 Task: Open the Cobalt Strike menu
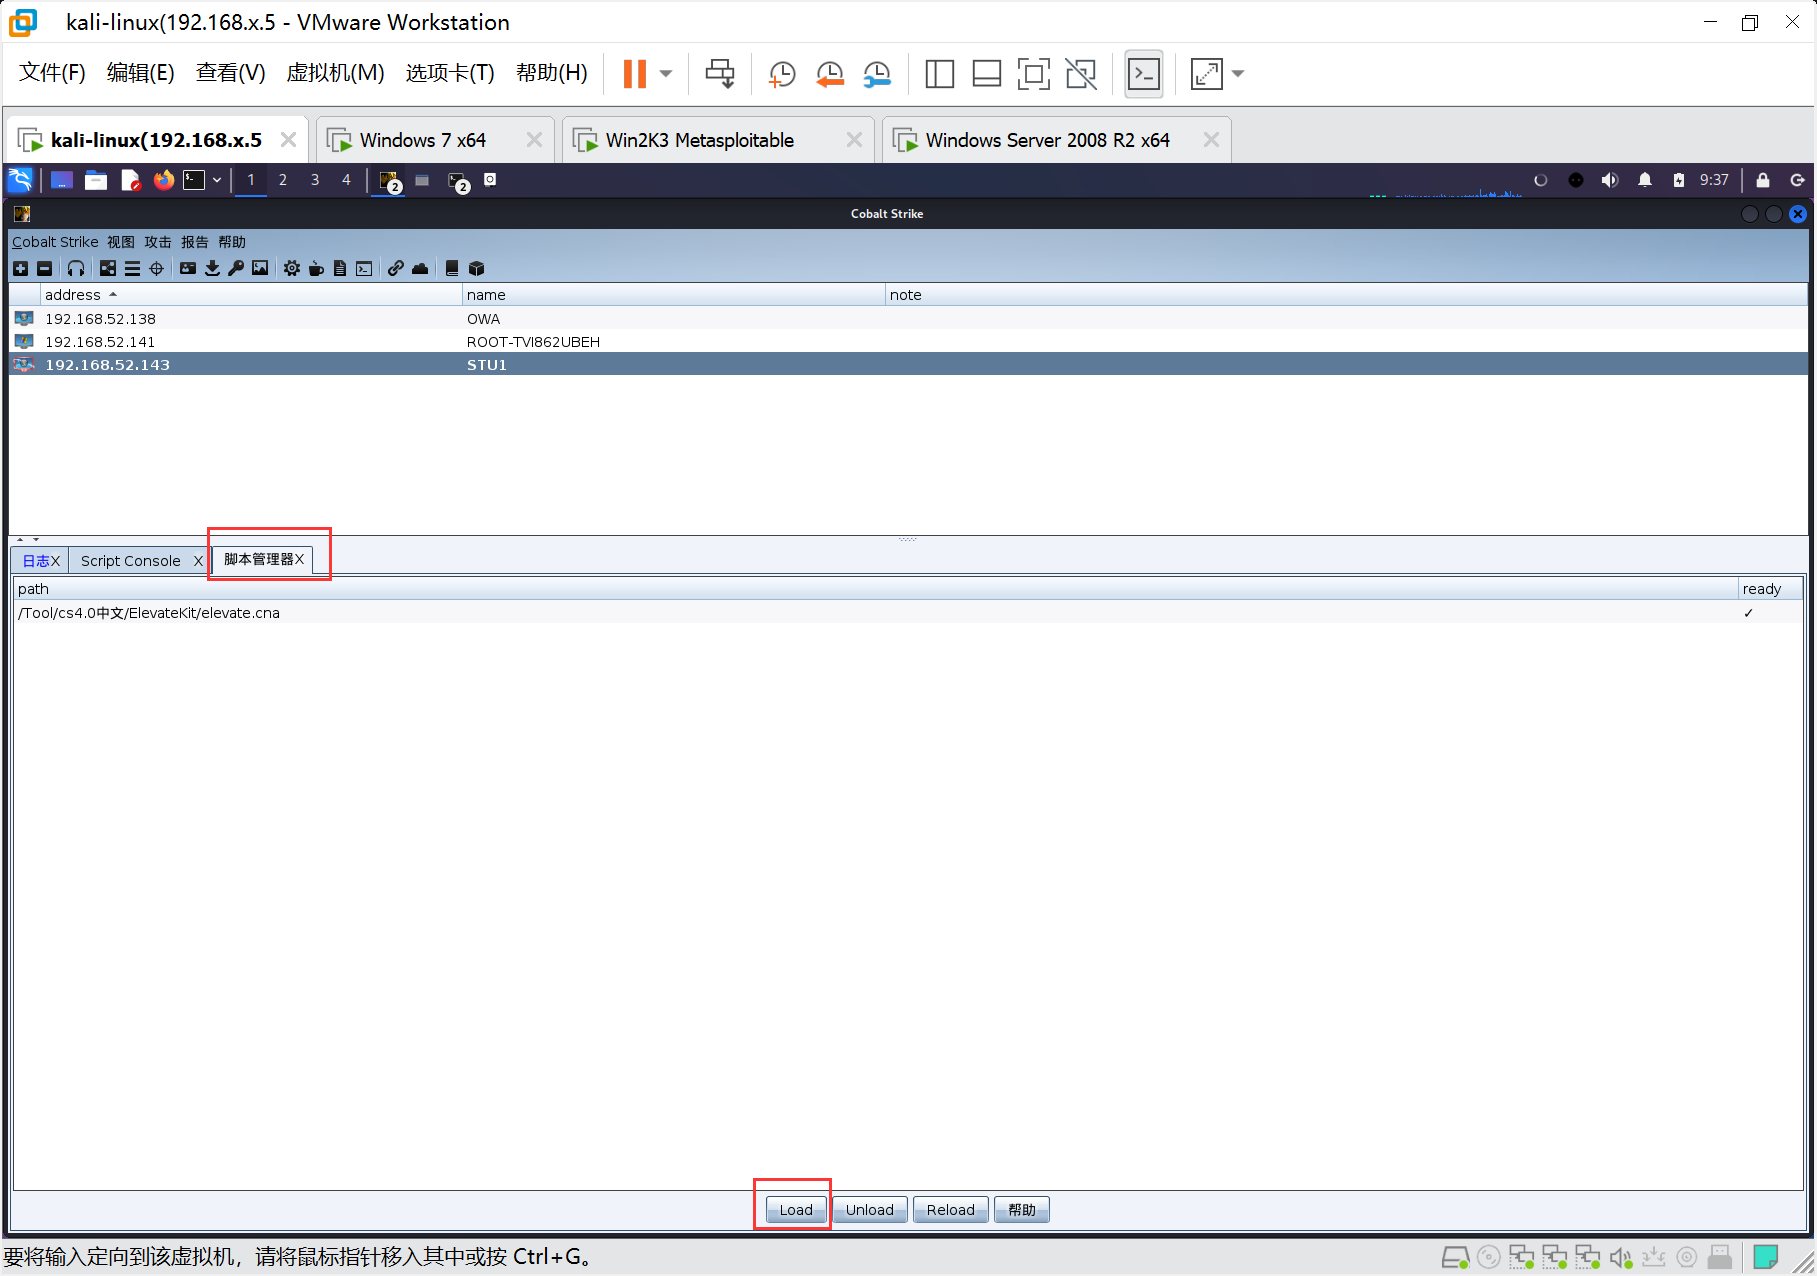[55, 242]
